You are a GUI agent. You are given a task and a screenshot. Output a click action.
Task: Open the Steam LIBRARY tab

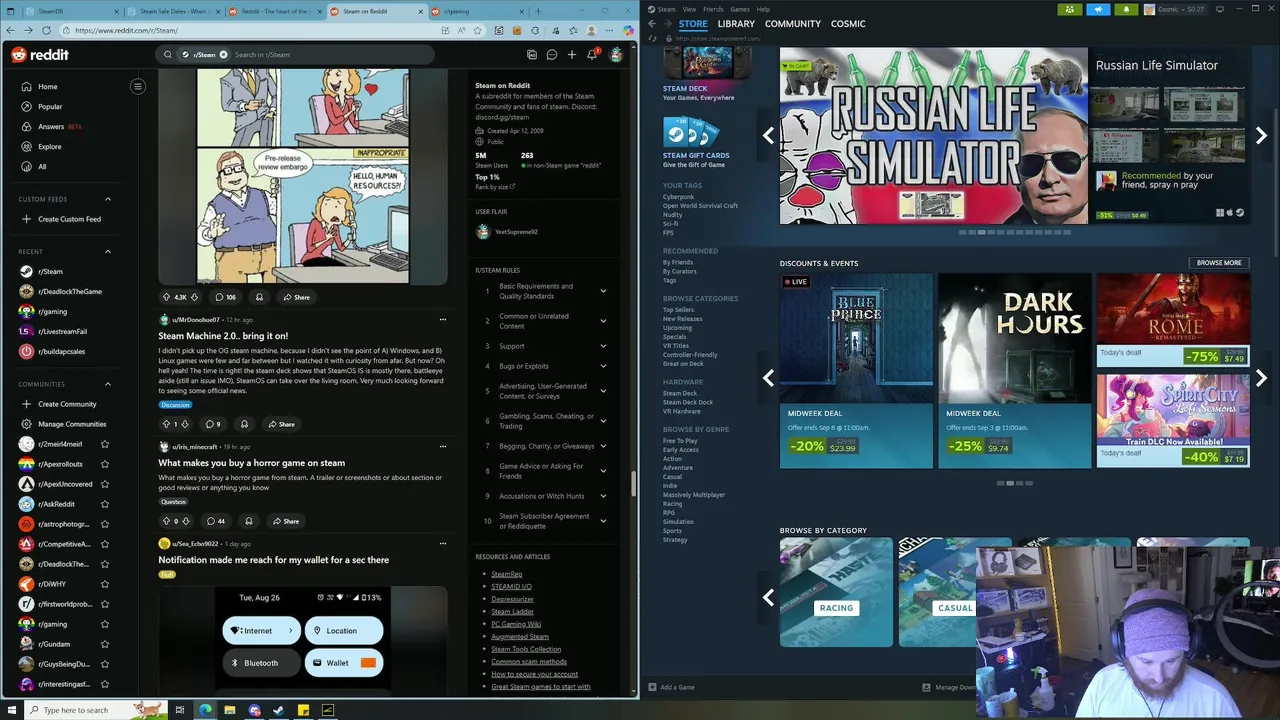click(736, 23)
